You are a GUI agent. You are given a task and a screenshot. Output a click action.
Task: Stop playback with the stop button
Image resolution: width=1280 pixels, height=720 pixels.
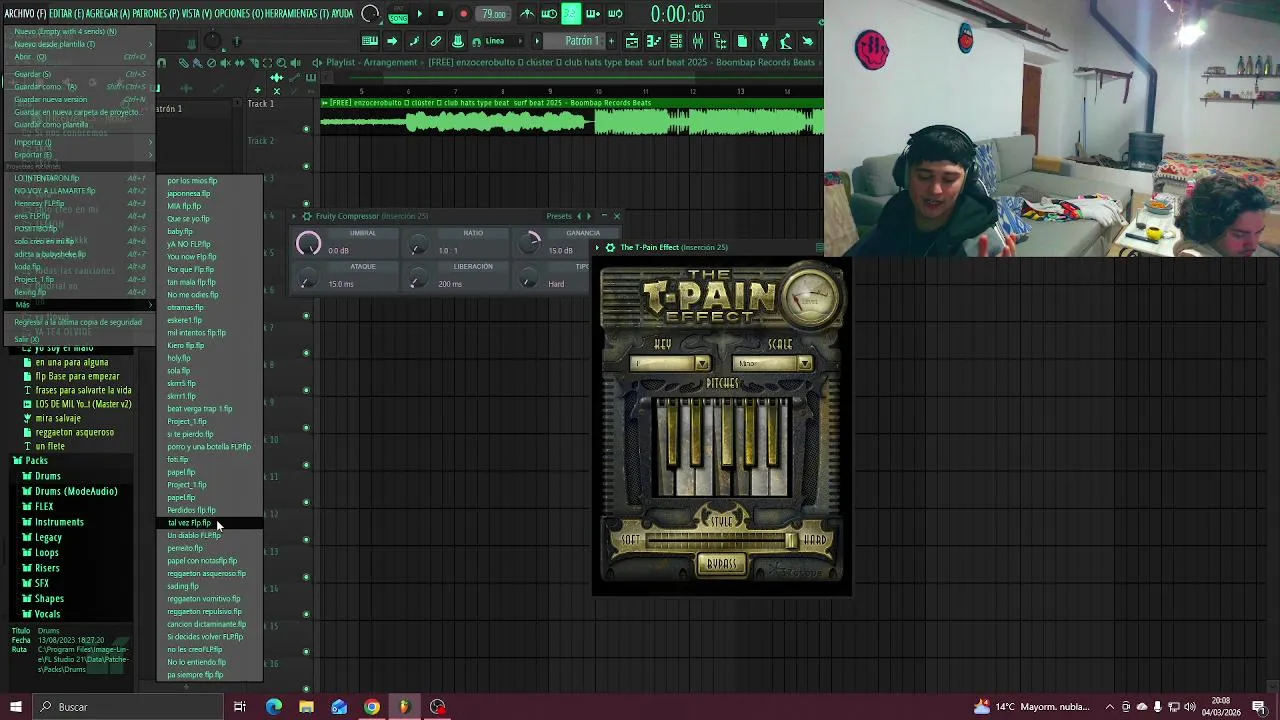(440, 14)
